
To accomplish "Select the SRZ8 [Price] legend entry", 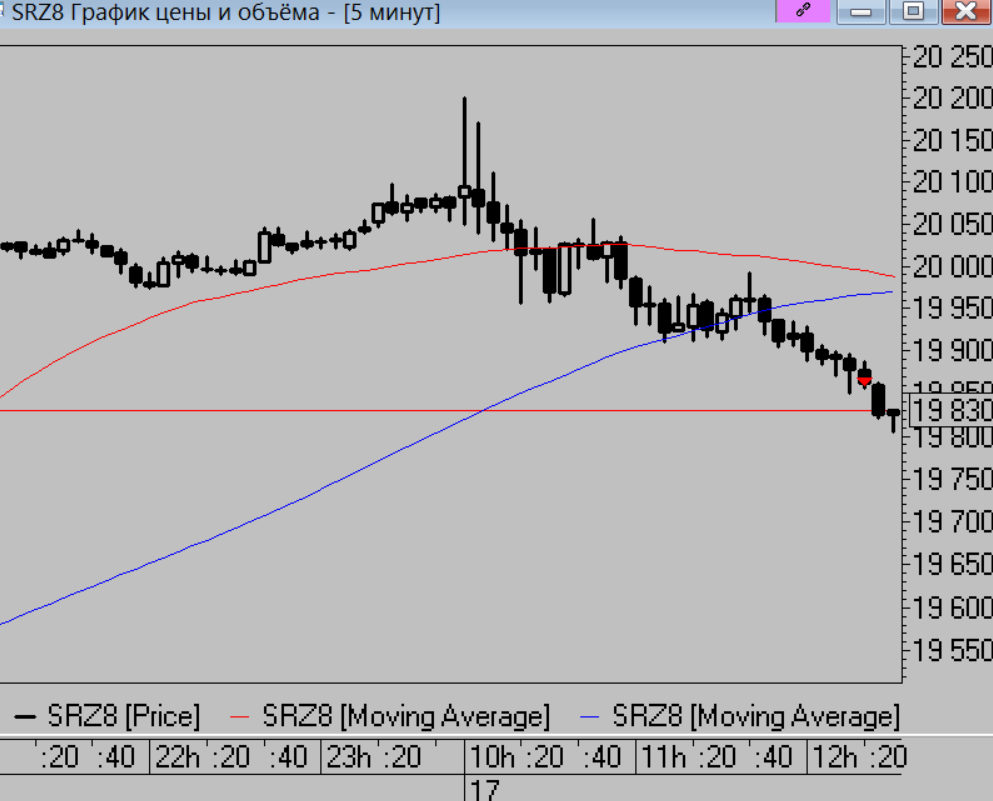I will [x=123, y=716].
